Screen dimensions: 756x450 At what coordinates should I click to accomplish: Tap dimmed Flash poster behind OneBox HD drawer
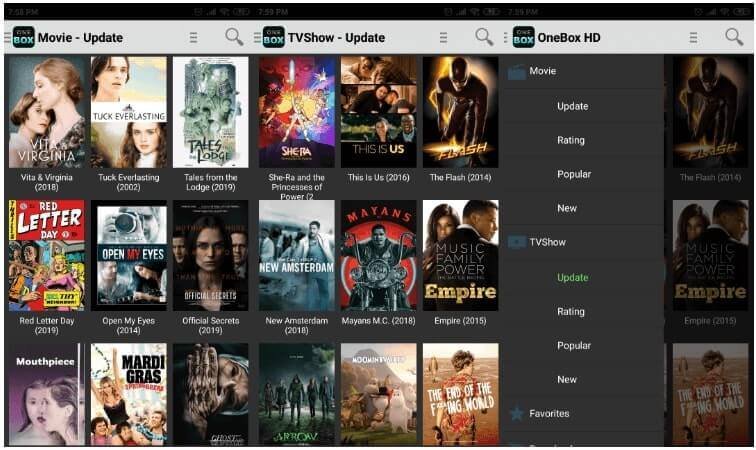(710, 112)
